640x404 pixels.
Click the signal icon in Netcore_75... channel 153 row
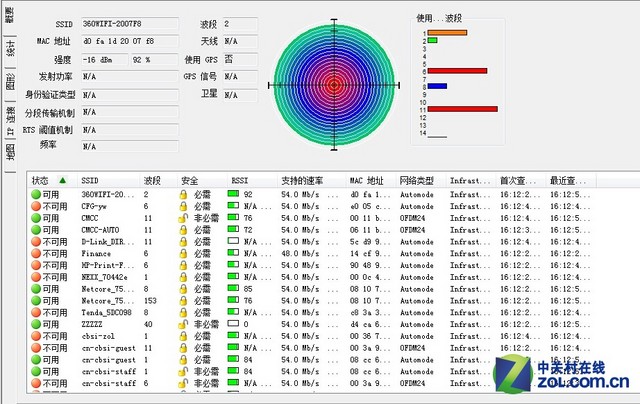[233, 300]
